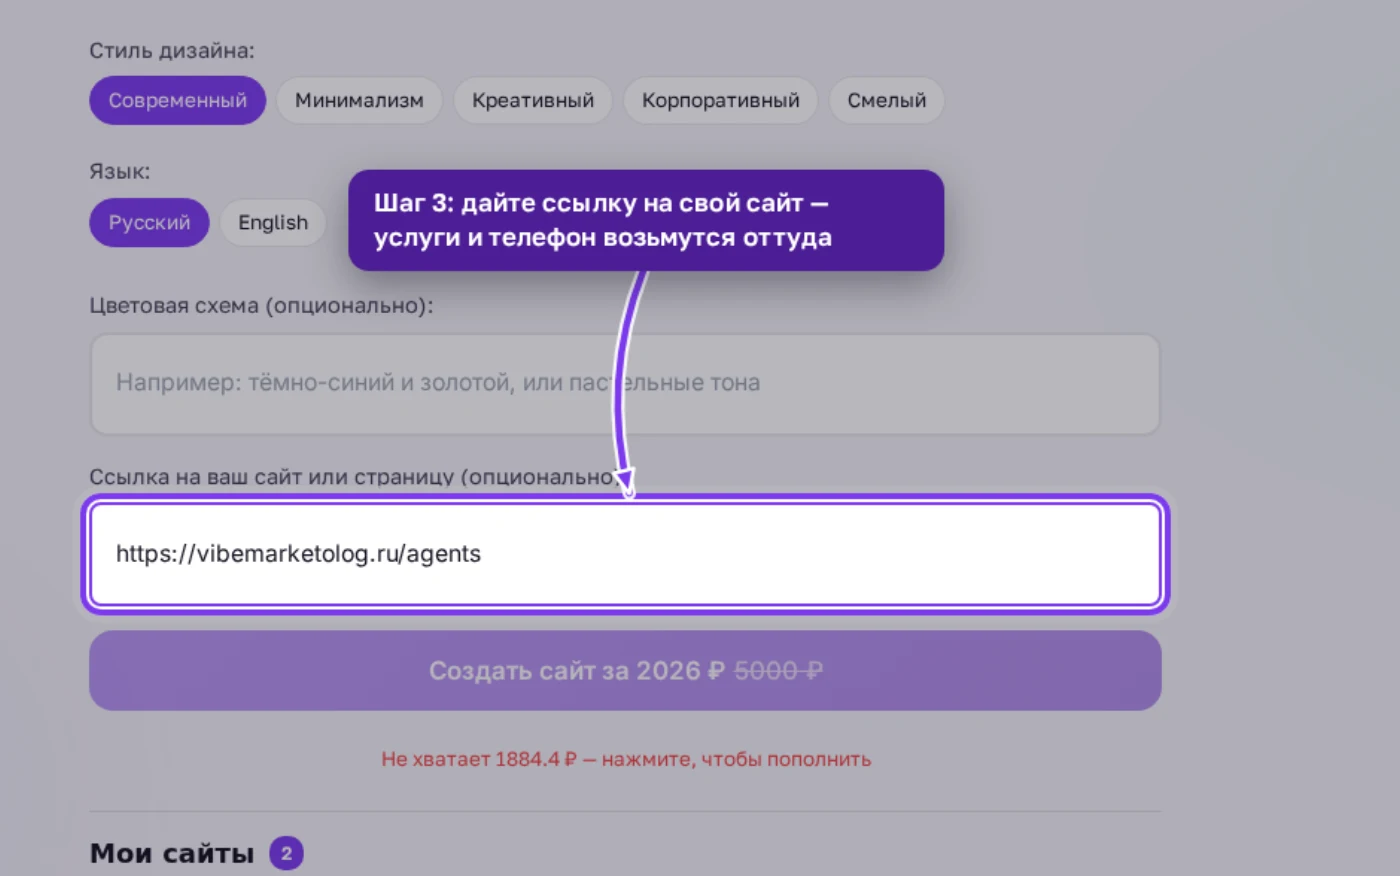The width and height of the screenshot is (1400, 876).
Task: Click the Мои сайты count badge
Action: 286,853
